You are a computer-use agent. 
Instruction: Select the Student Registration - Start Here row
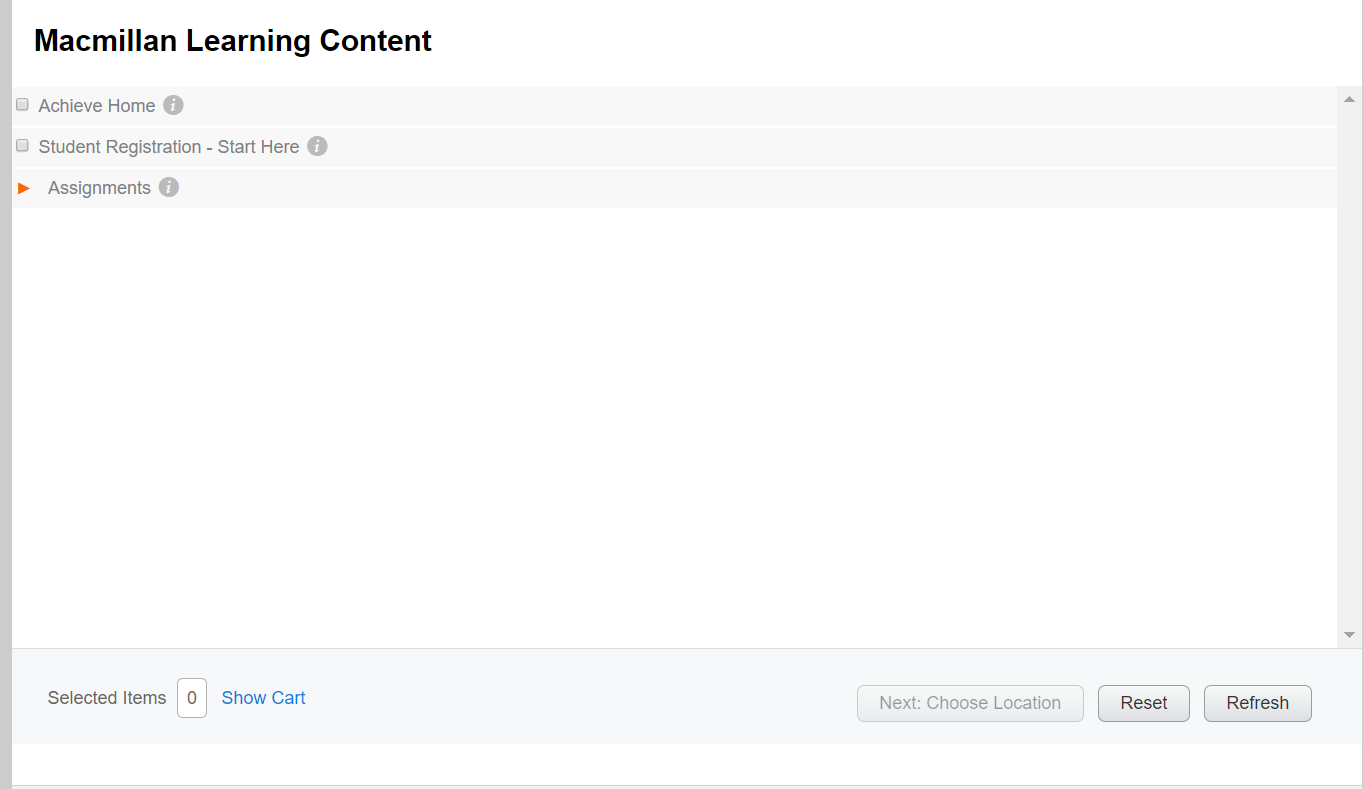pyautogui.click(x=168, y=146)
